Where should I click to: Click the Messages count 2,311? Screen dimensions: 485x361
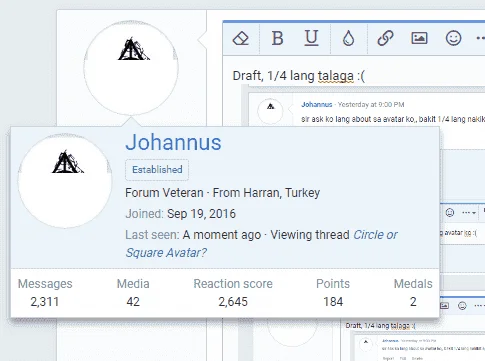point(45,302)
